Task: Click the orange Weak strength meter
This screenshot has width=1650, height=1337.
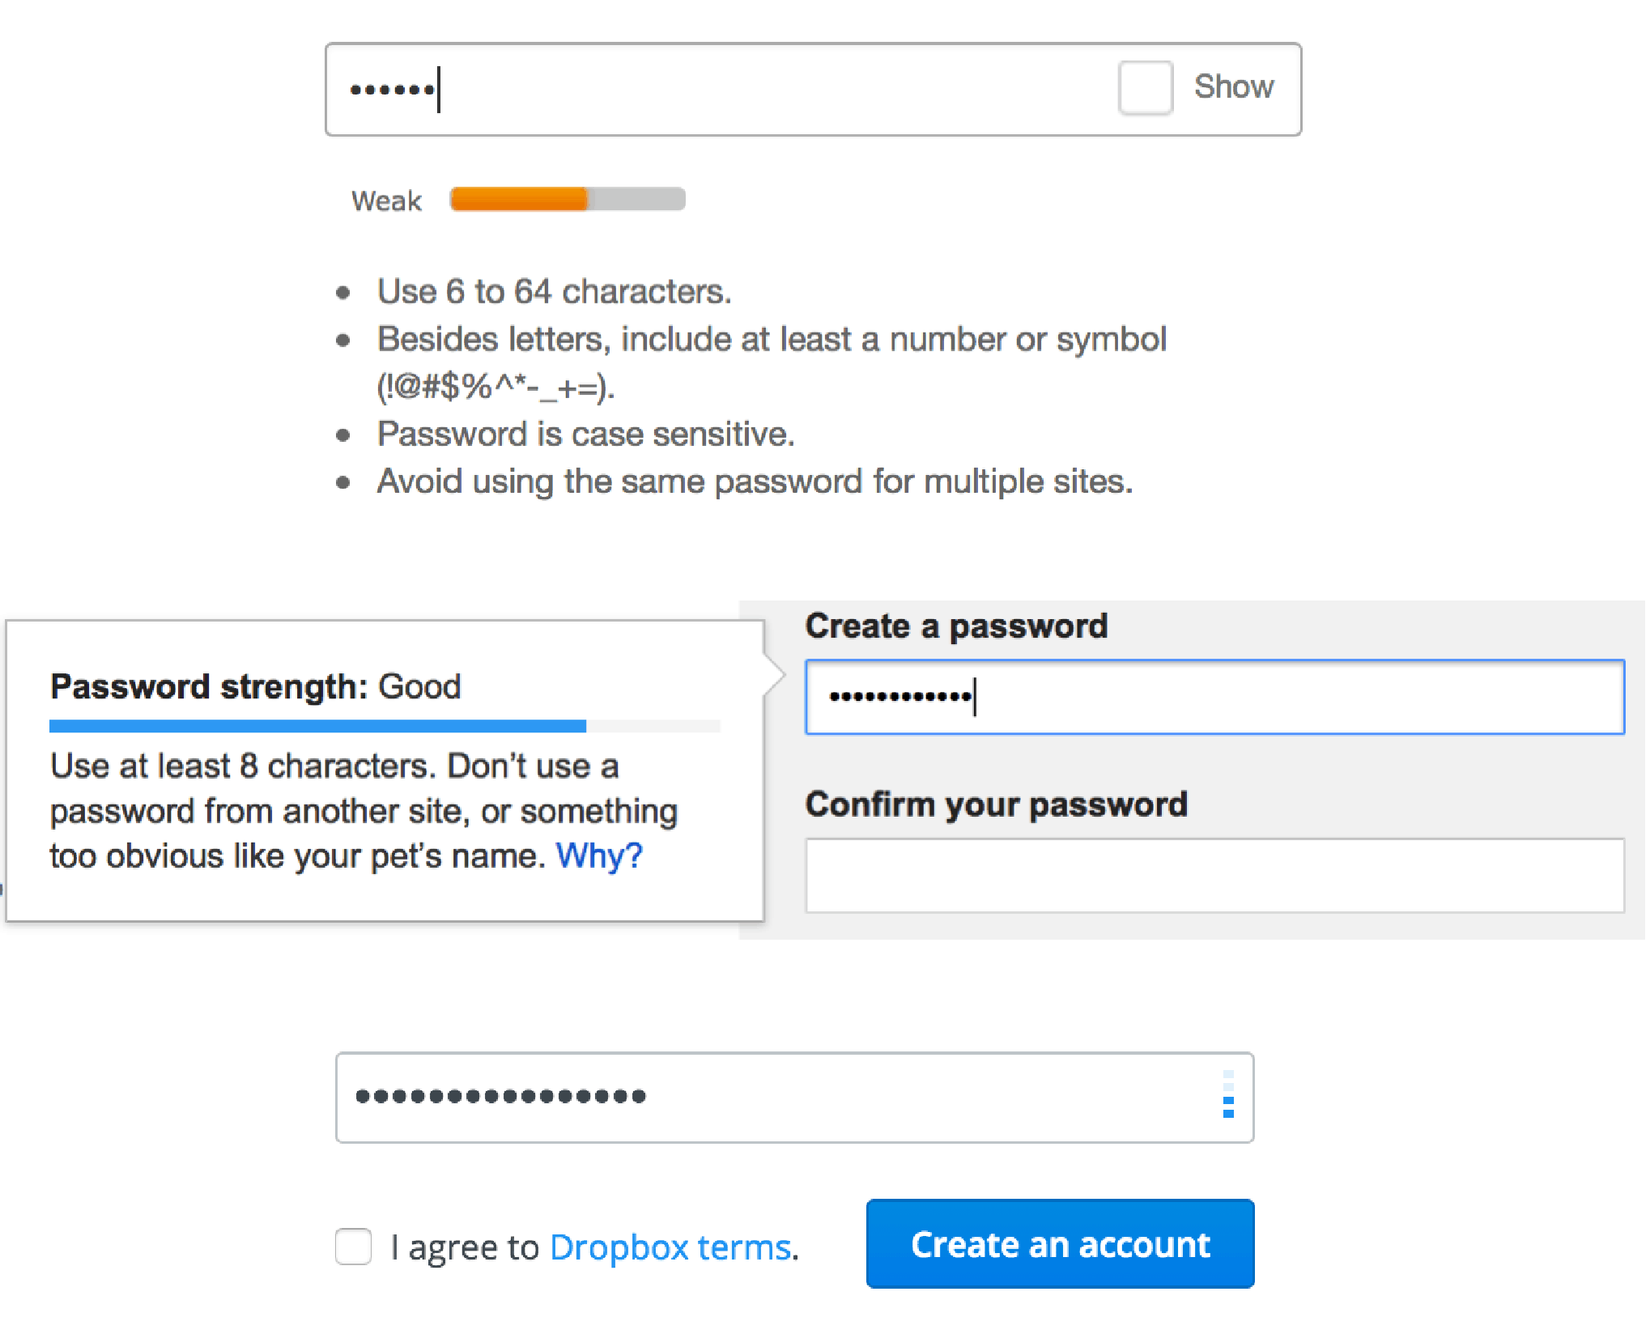Action: point(567,200)
